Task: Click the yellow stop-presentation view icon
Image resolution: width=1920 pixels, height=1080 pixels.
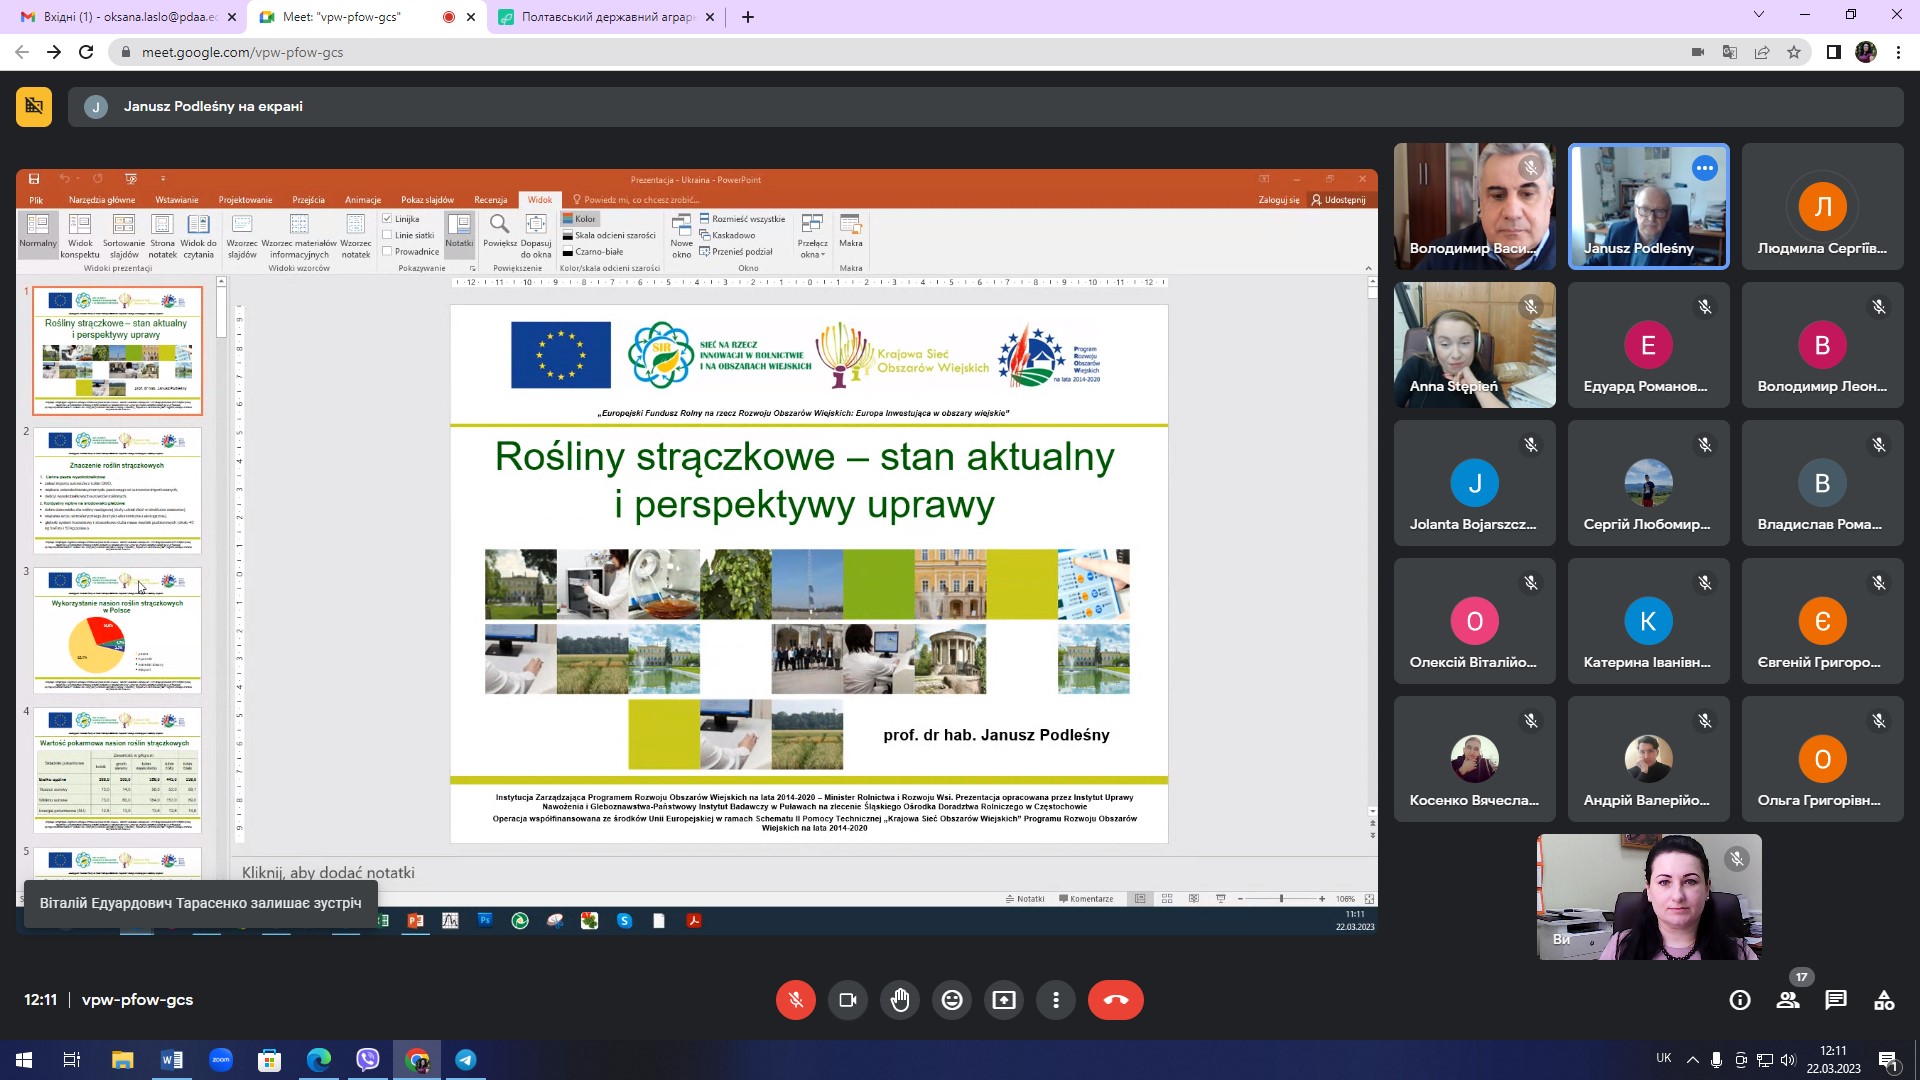Action: point(34,106)
